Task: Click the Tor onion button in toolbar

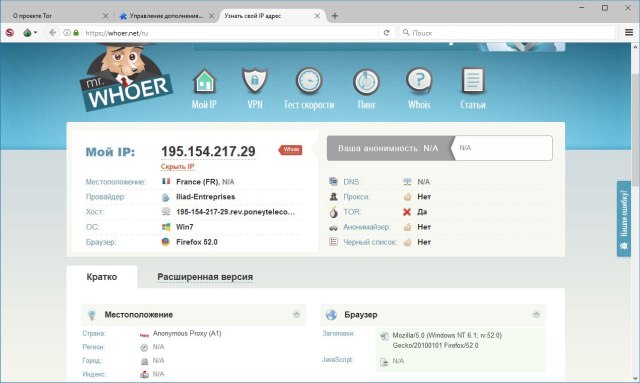Action: coord(27,33)
